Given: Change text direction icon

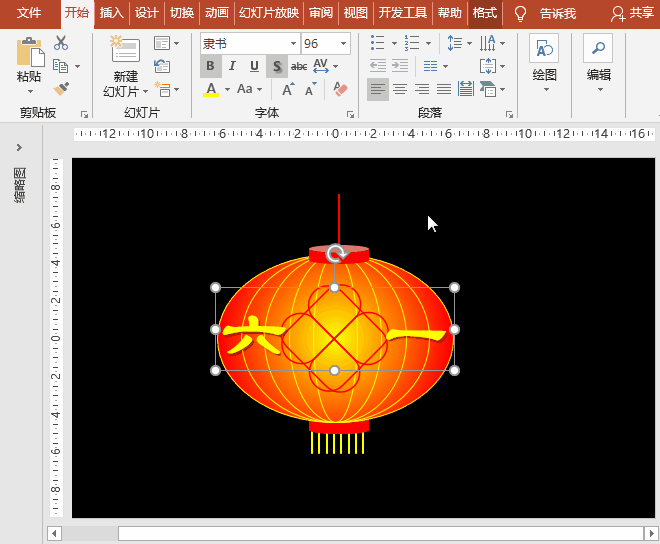Looking at the screenshot, I should [x=488, y=43].
